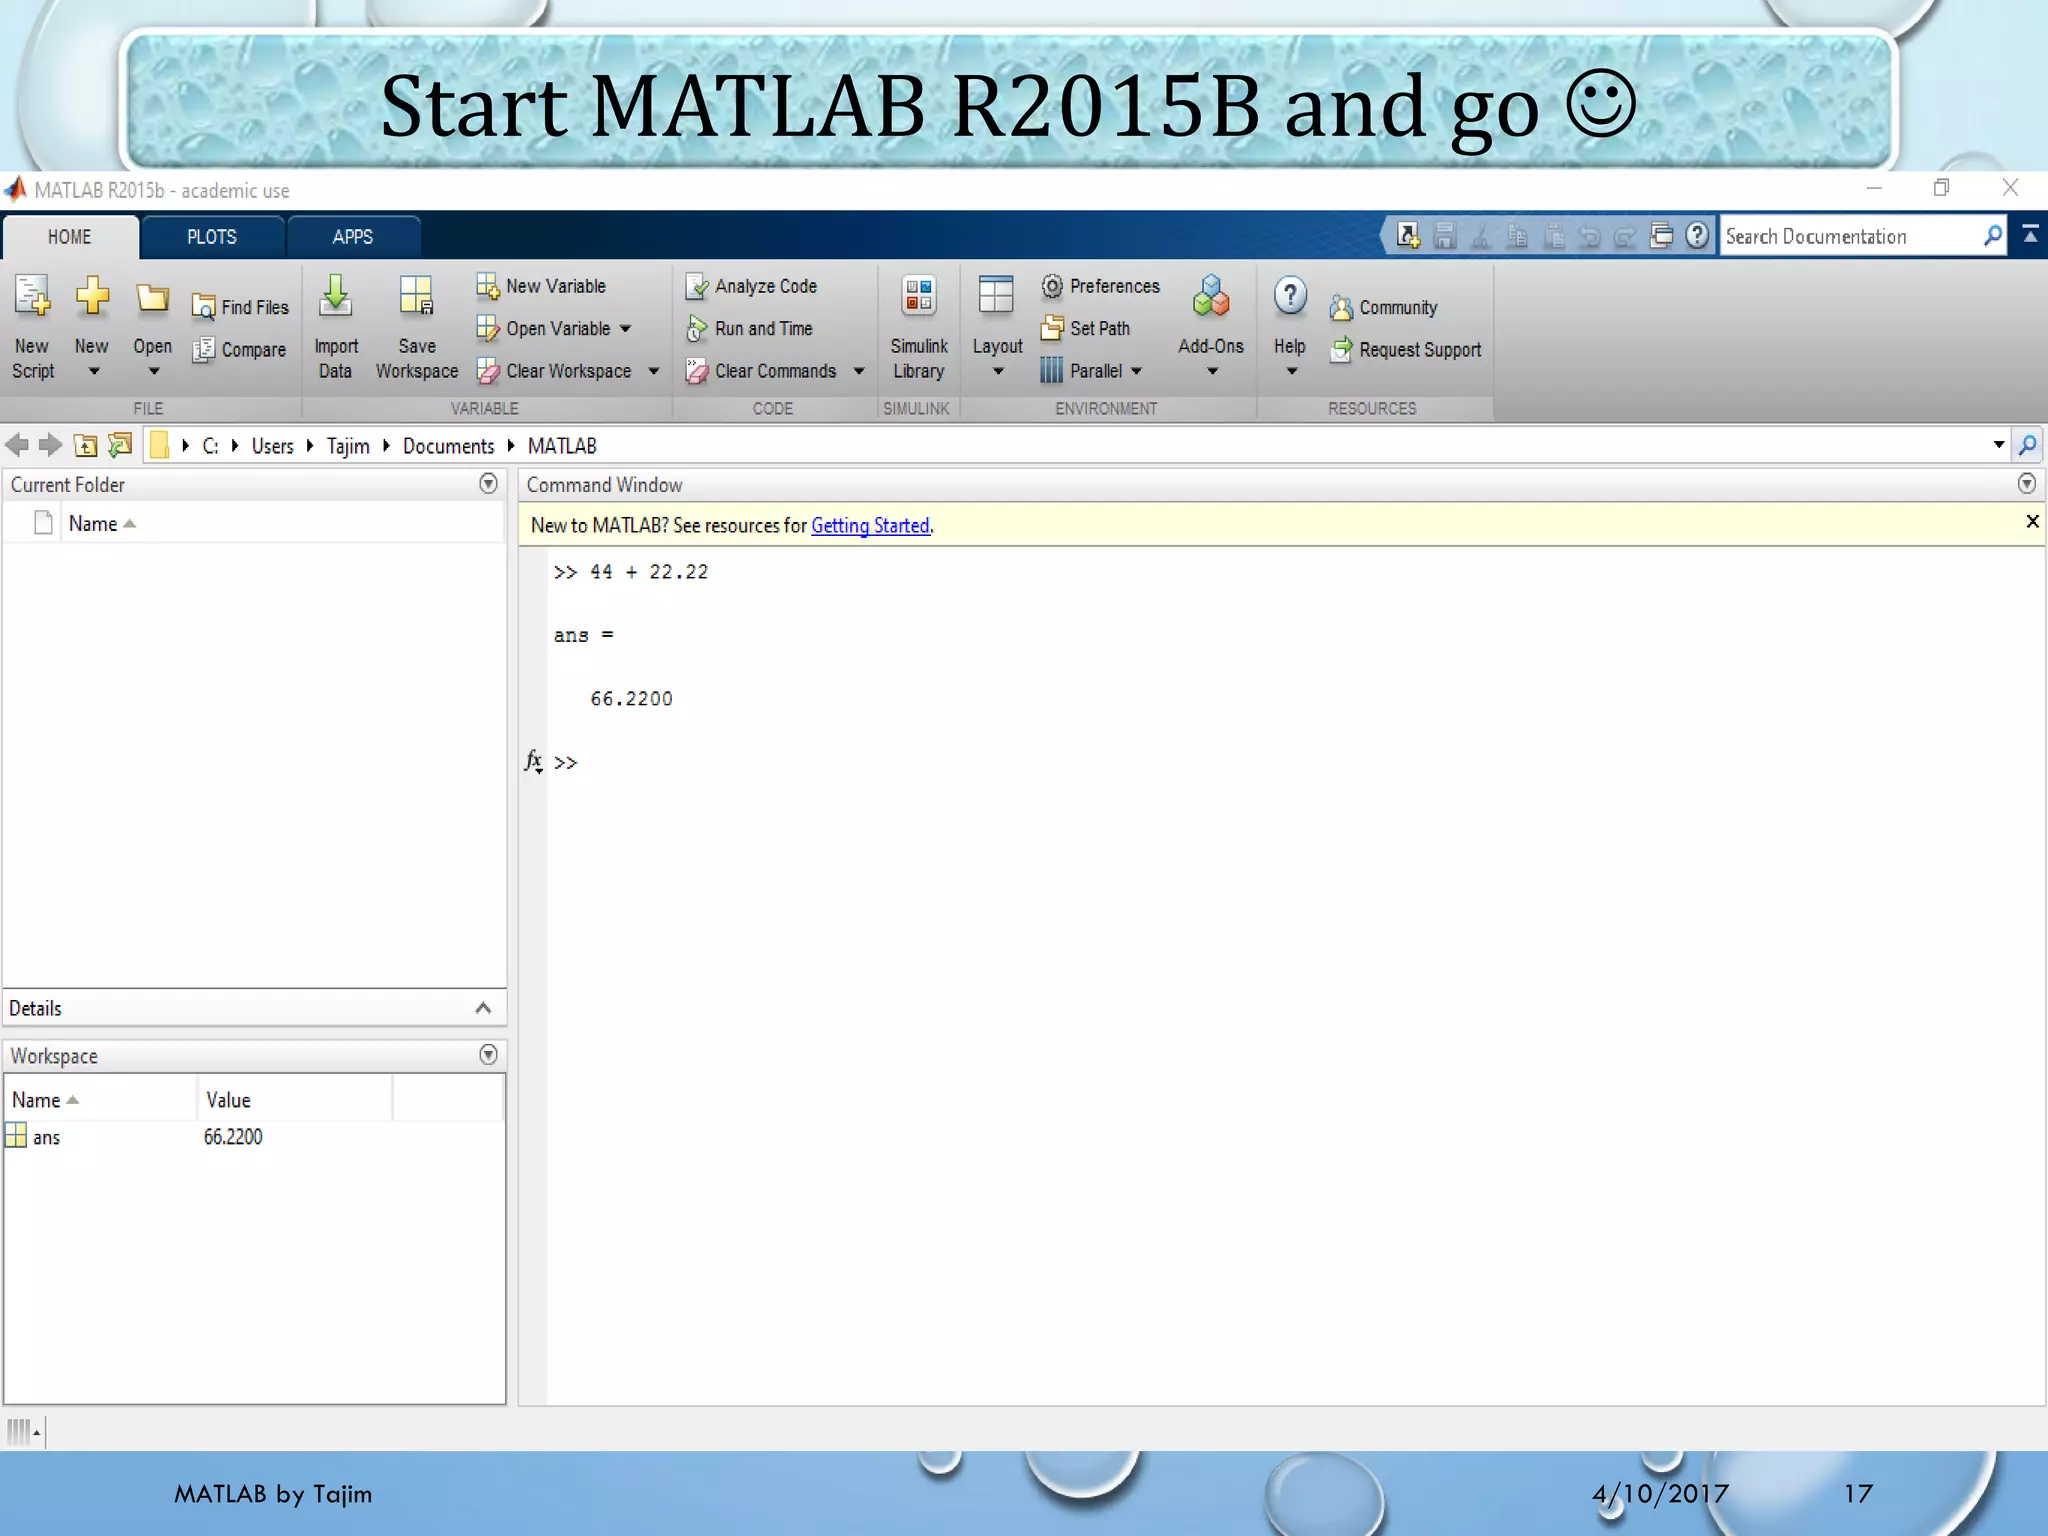The width and height of the screenshot is (2048, 1536).
Task: Expand the Details panel
Action: click(x=483, y=1008)
